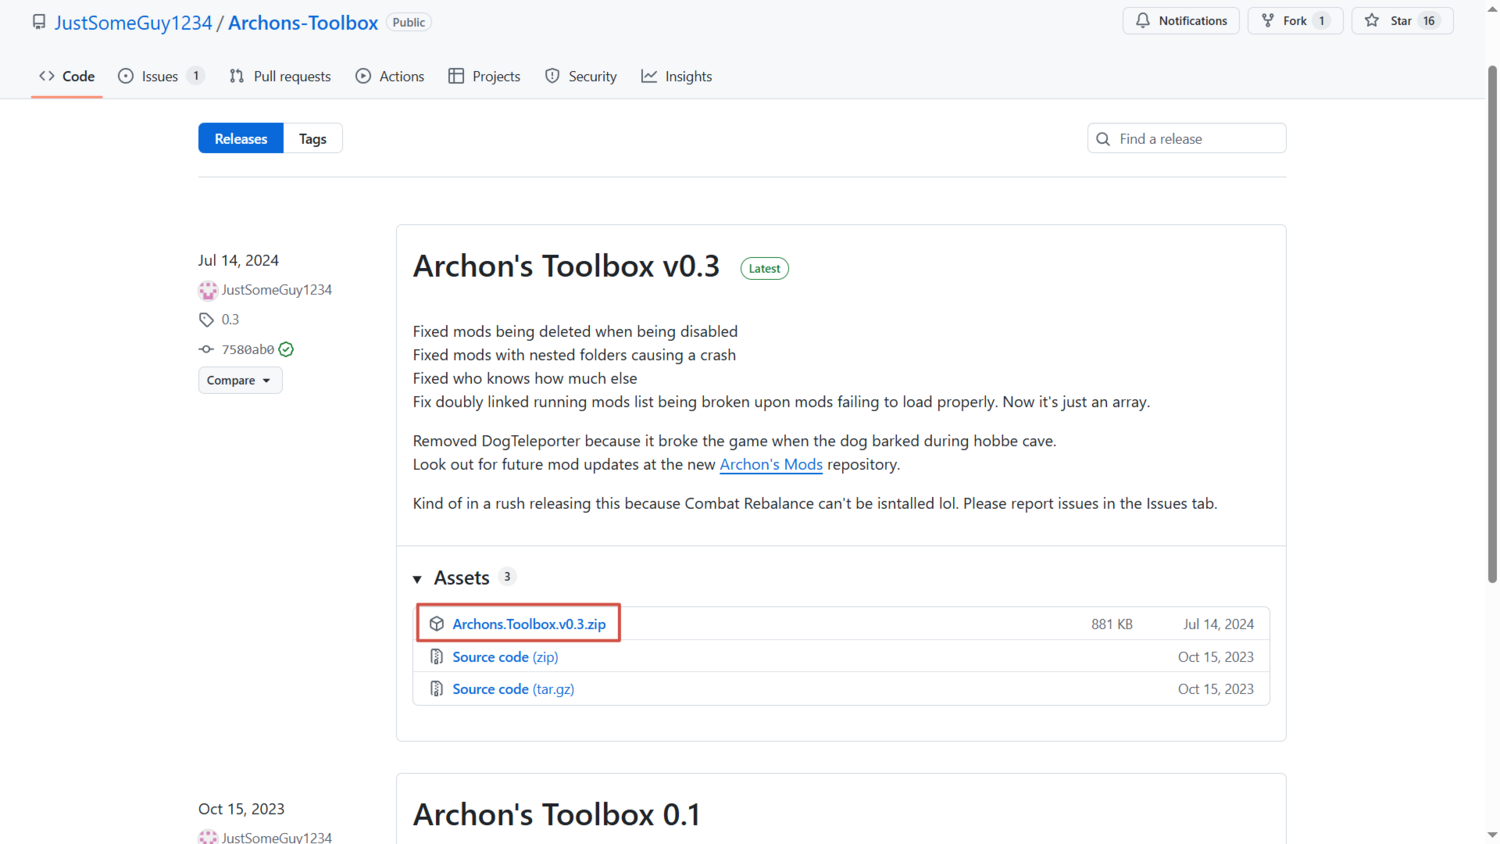Image resolution: width=1500 pixels, height=844 pixels.
Task: Open the Security tab
Action: pos(581,76)
